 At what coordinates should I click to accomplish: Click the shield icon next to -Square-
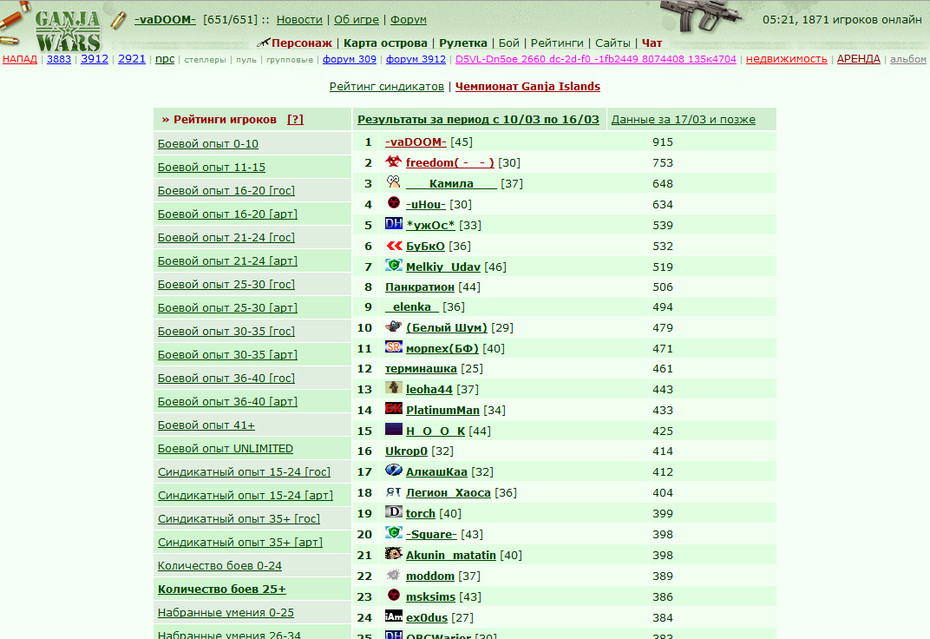(x=393, y=533)
